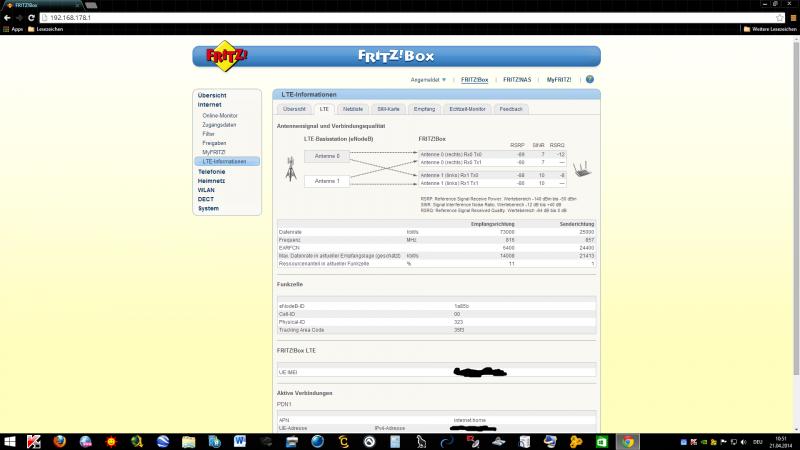The image size is (800, 450).
Task: Open the Lesezeichen bookmarks folder
Action: pos(45,29)
